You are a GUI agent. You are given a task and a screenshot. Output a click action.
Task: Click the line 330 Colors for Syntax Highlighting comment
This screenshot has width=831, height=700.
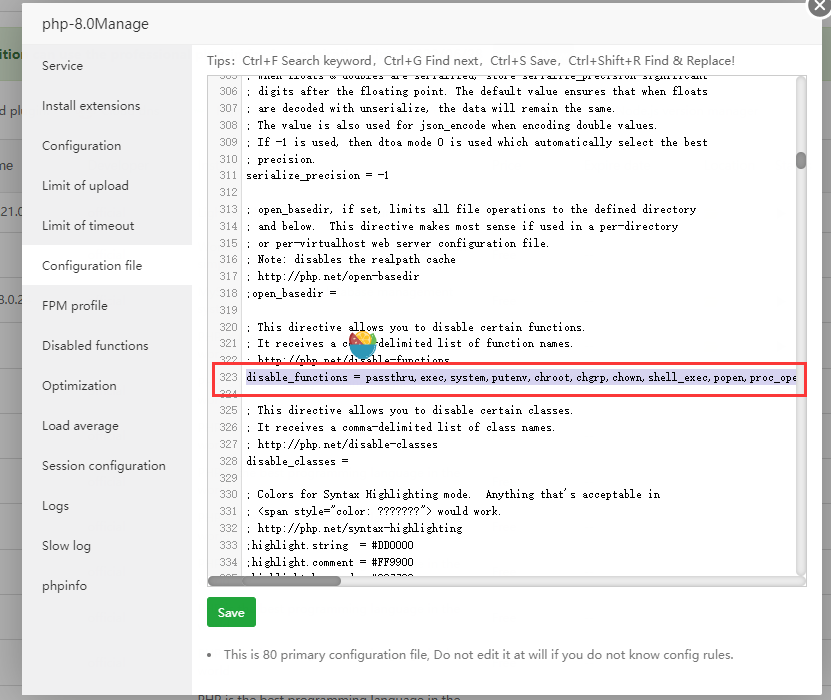(453, 494)
